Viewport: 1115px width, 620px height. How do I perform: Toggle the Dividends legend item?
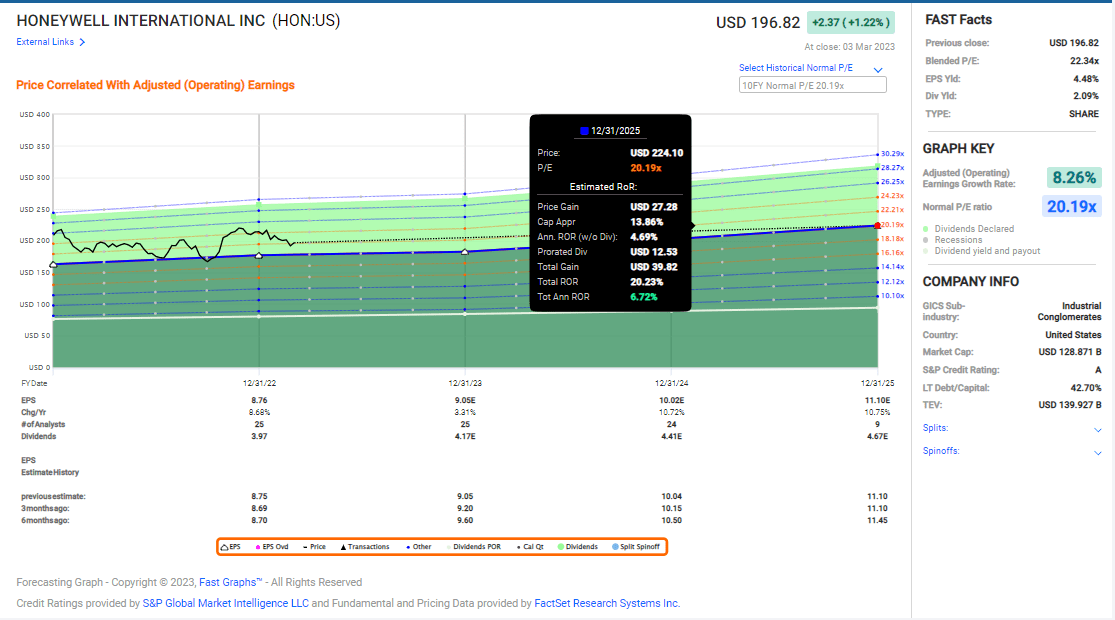(x=578, y=547)
